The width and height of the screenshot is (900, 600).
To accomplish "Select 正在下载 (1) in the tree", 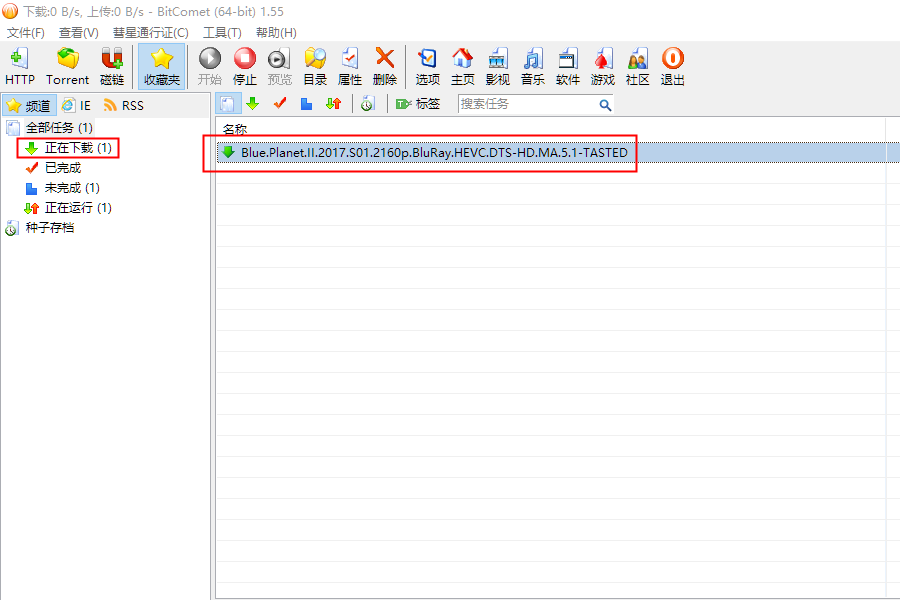I will point(68,148).
